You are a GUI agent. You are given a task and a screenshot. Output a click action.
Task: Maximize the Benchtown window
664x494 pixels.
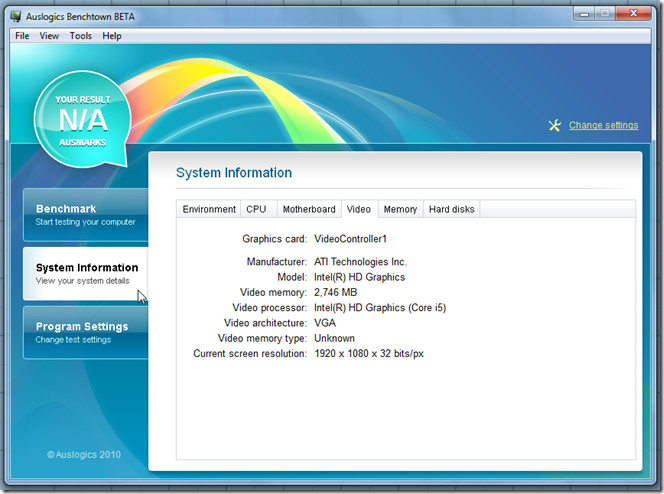tap(605, 14)
